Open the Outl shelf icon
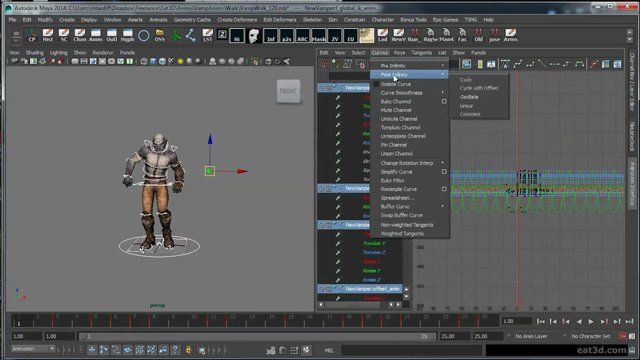Image resolution: width=640 pixels, height=360 pixels. click(111, 36)
